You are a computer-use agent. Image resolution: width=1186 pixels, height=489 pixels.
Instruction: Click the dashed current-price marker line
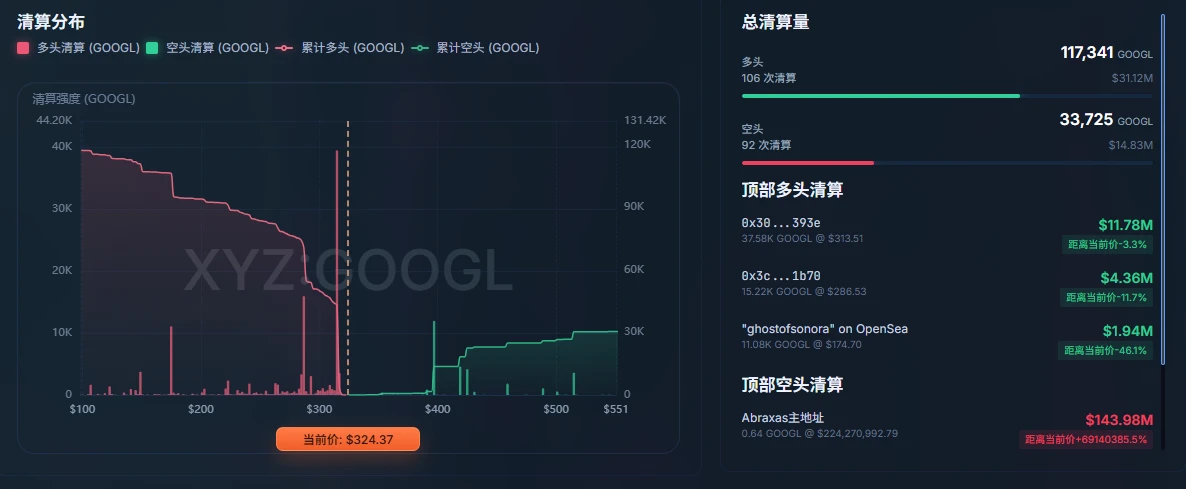[348, 257]
